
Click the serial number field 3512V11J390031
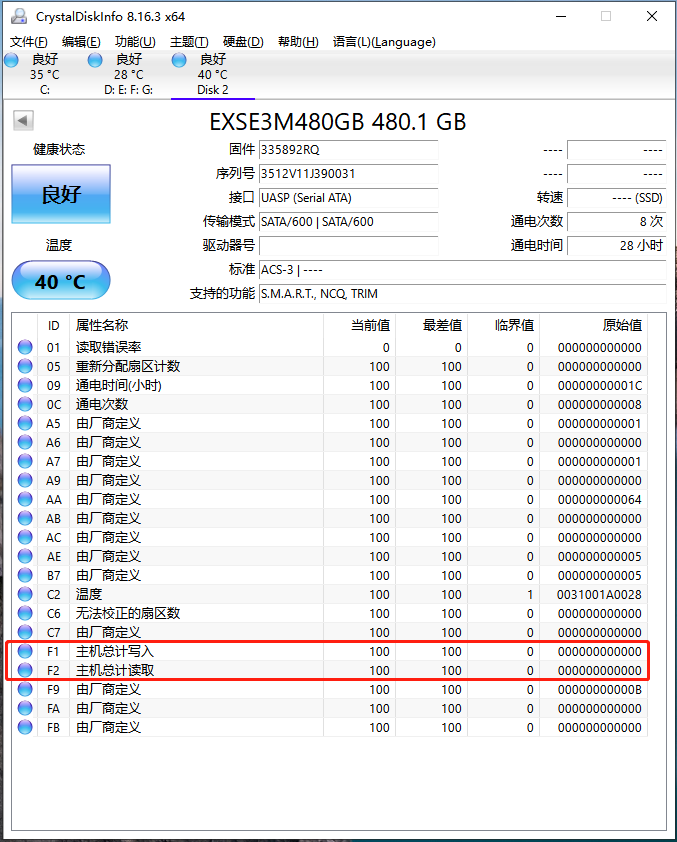348,173
